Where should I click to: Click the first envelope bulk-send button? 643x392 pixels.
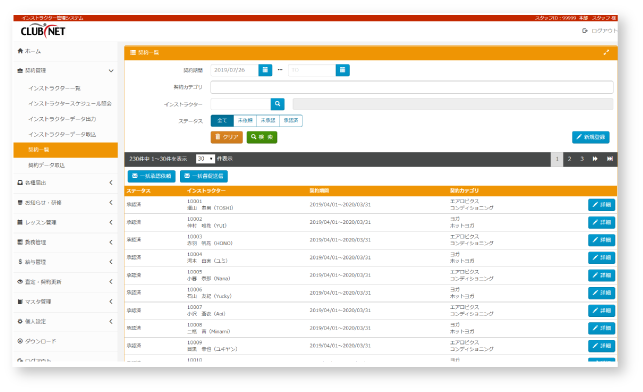point(152,176)
